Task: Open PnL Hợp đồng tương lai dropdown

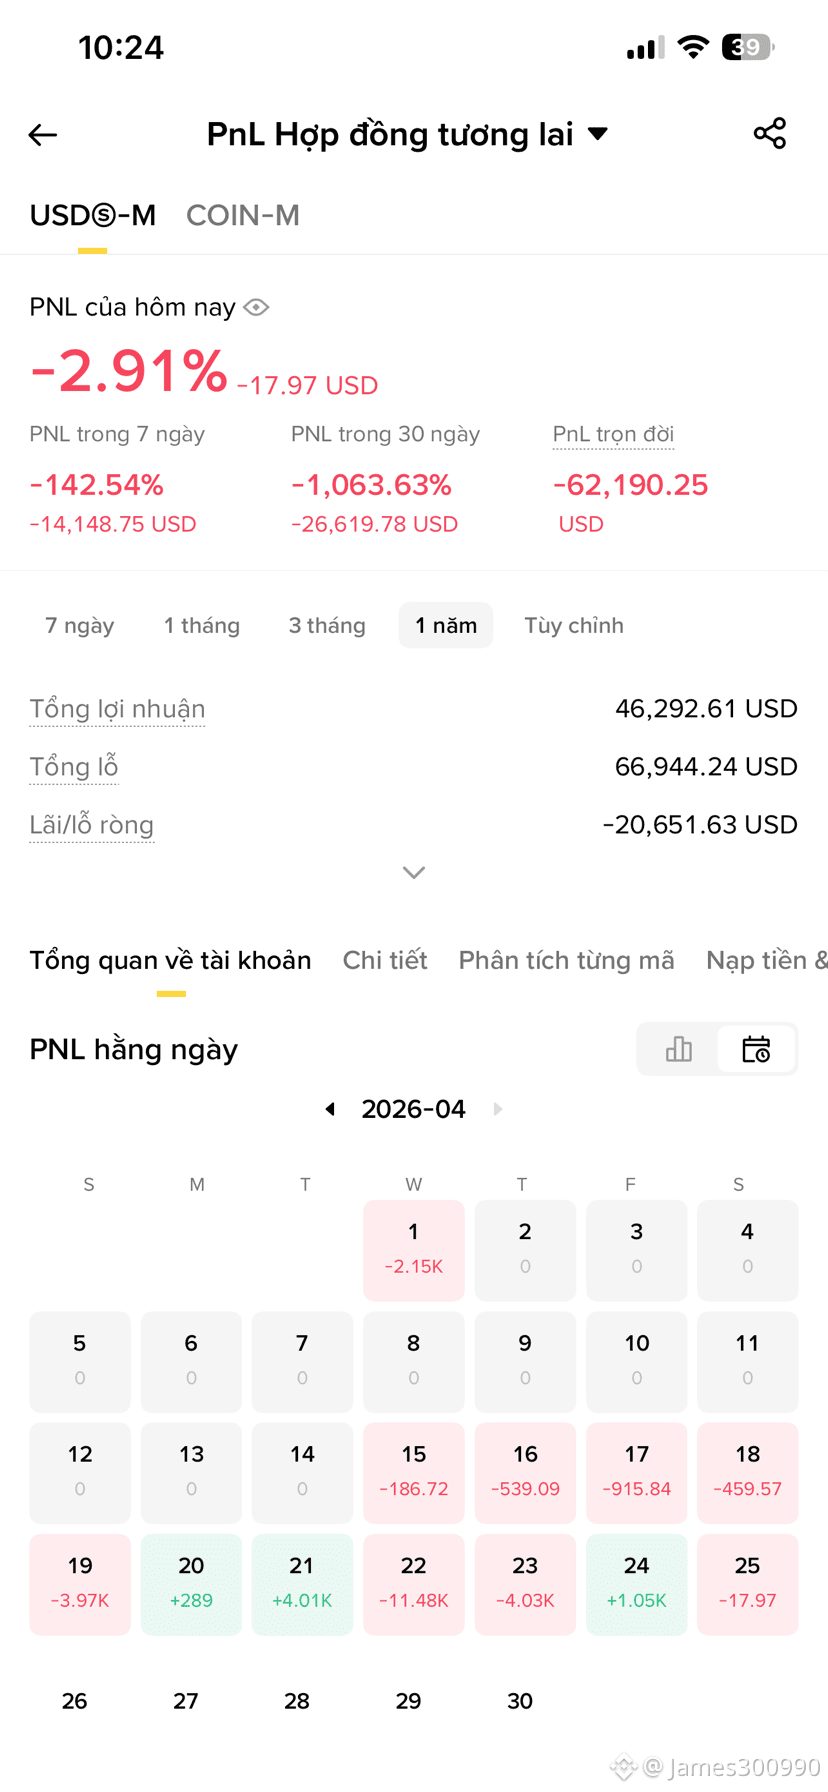Action: pos(408,134)
